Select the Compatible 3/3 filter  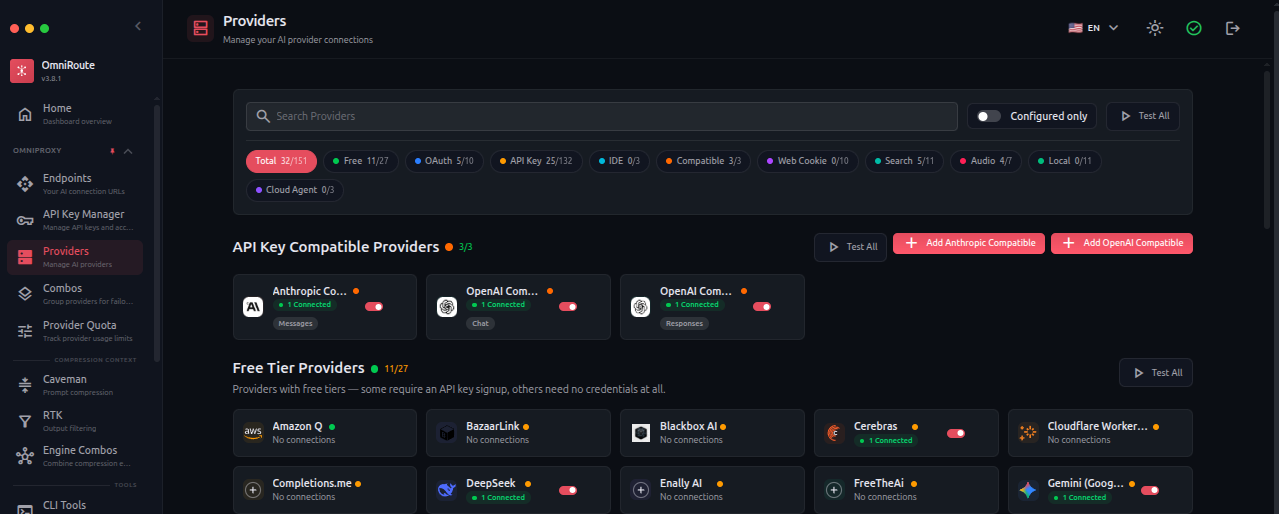(x=702, y=161)
